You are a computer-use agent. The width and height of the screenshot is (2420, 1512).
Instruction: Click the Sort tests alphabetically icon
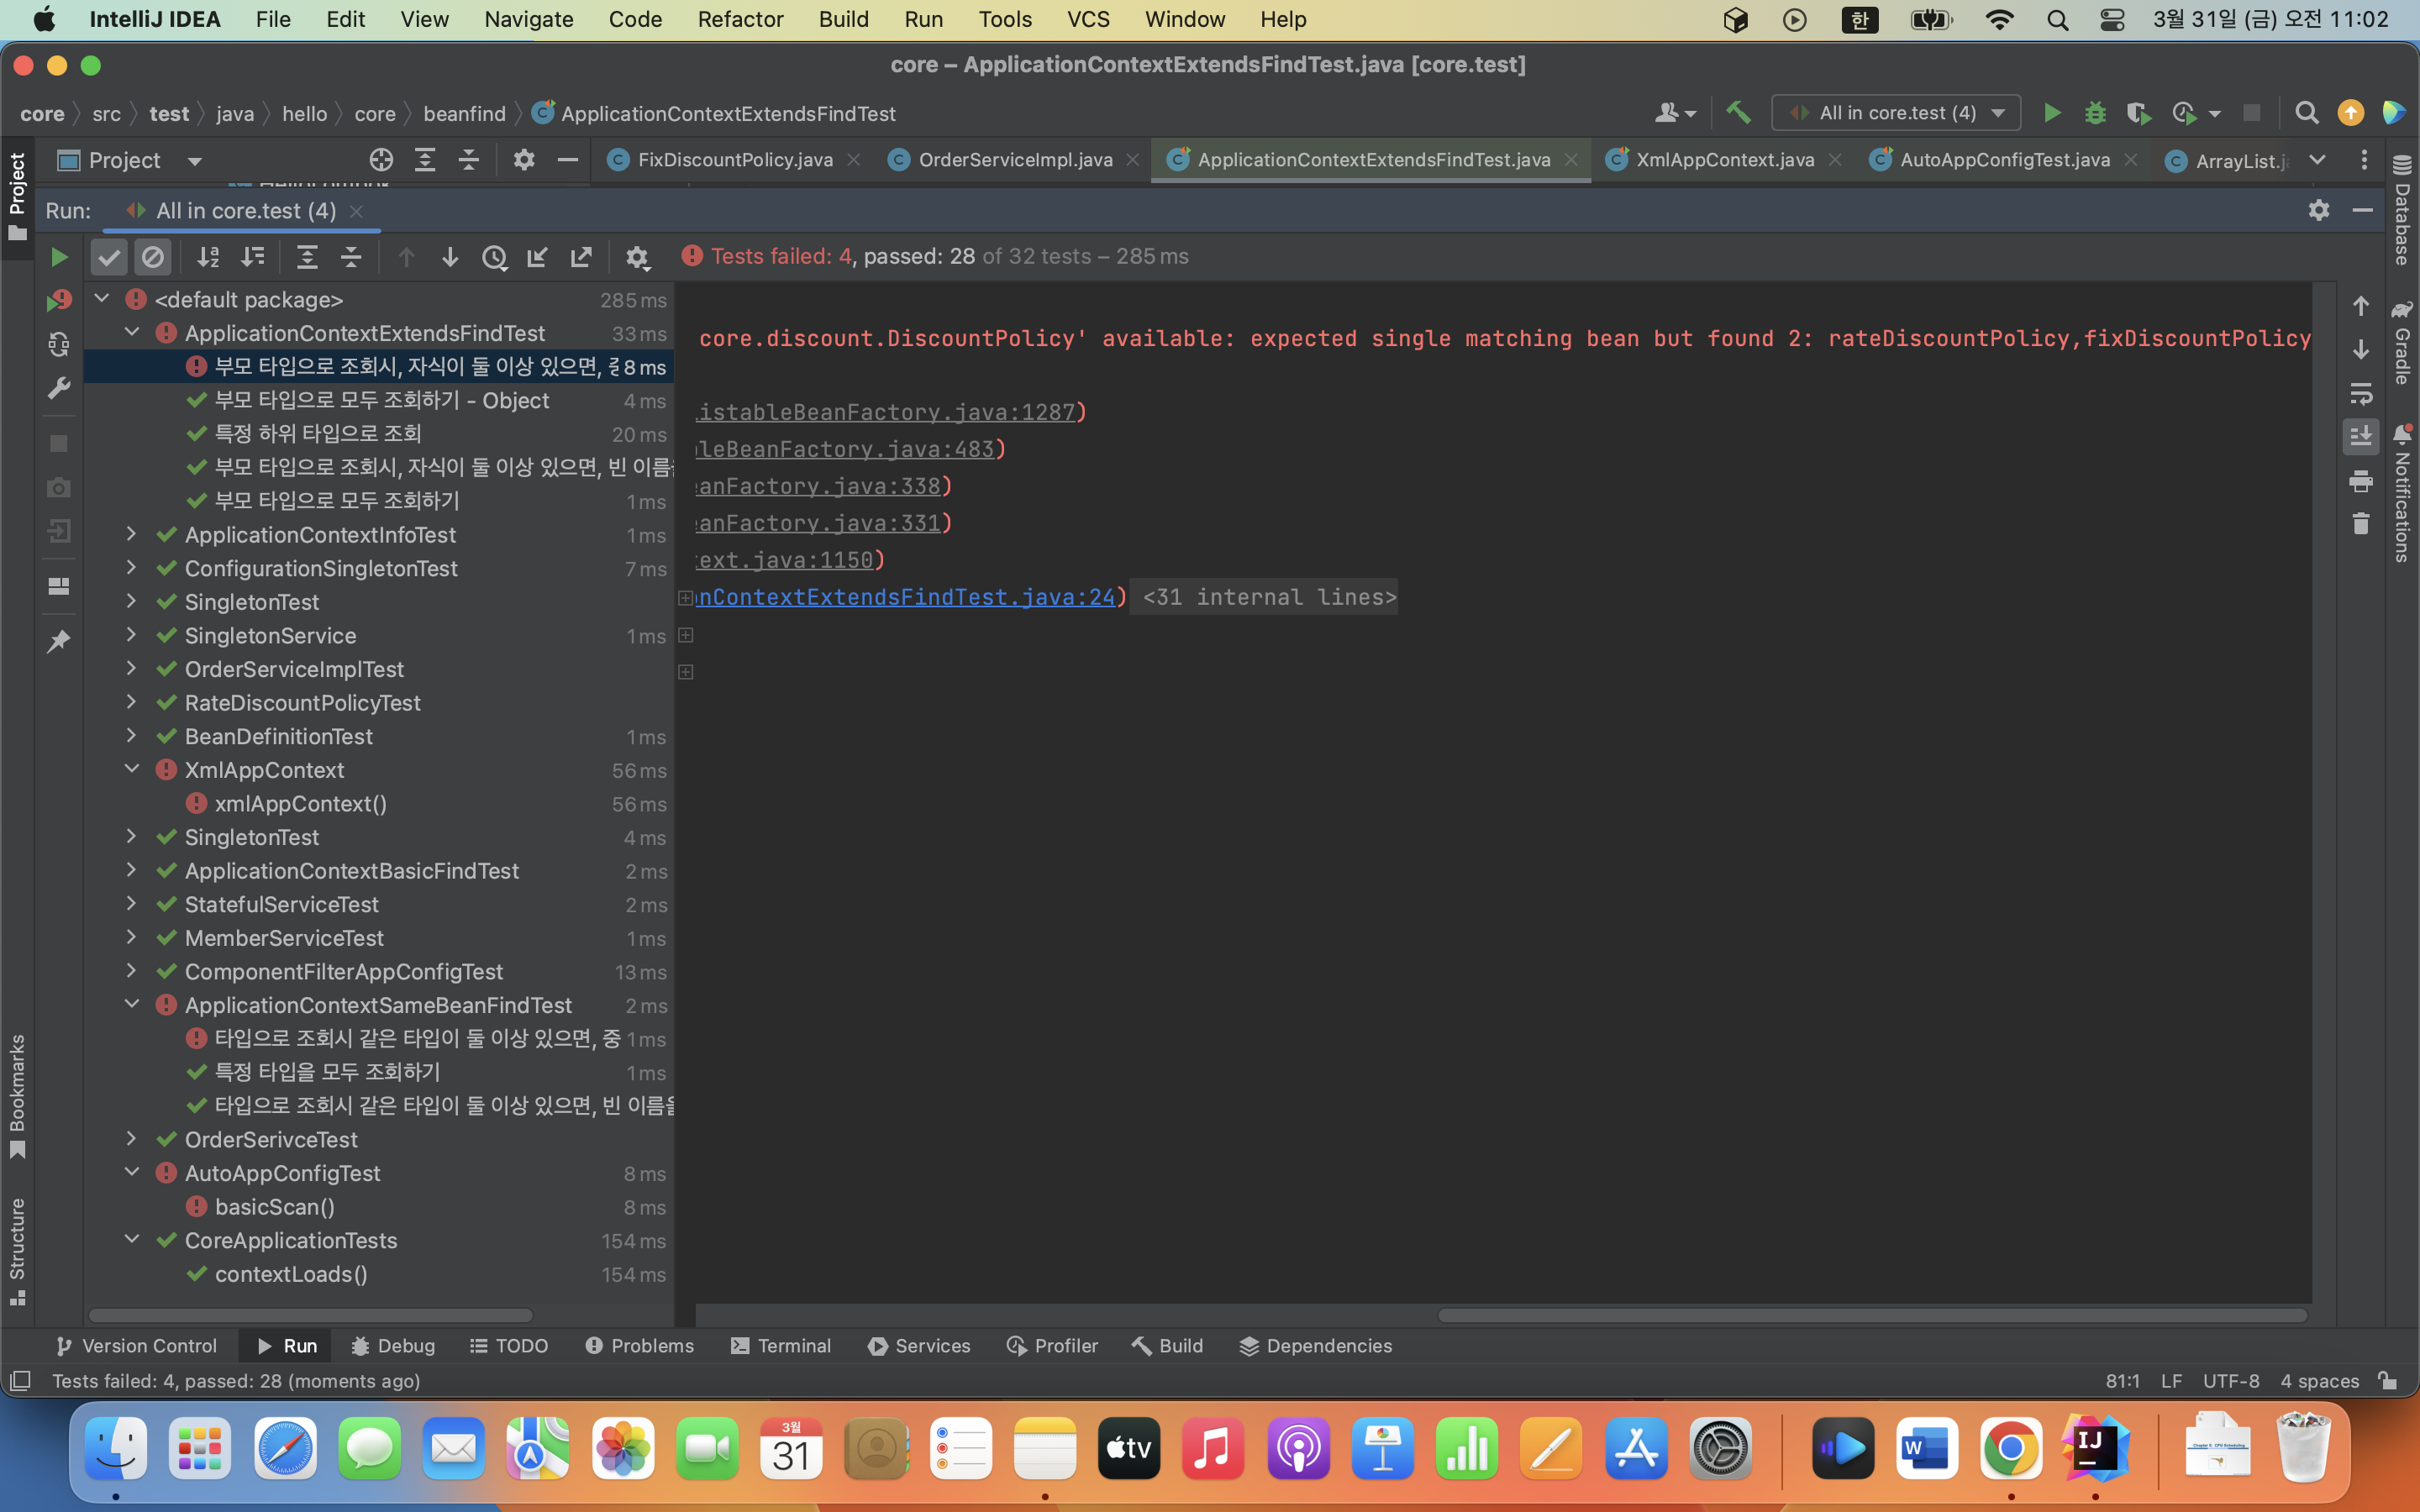point(206,258)
